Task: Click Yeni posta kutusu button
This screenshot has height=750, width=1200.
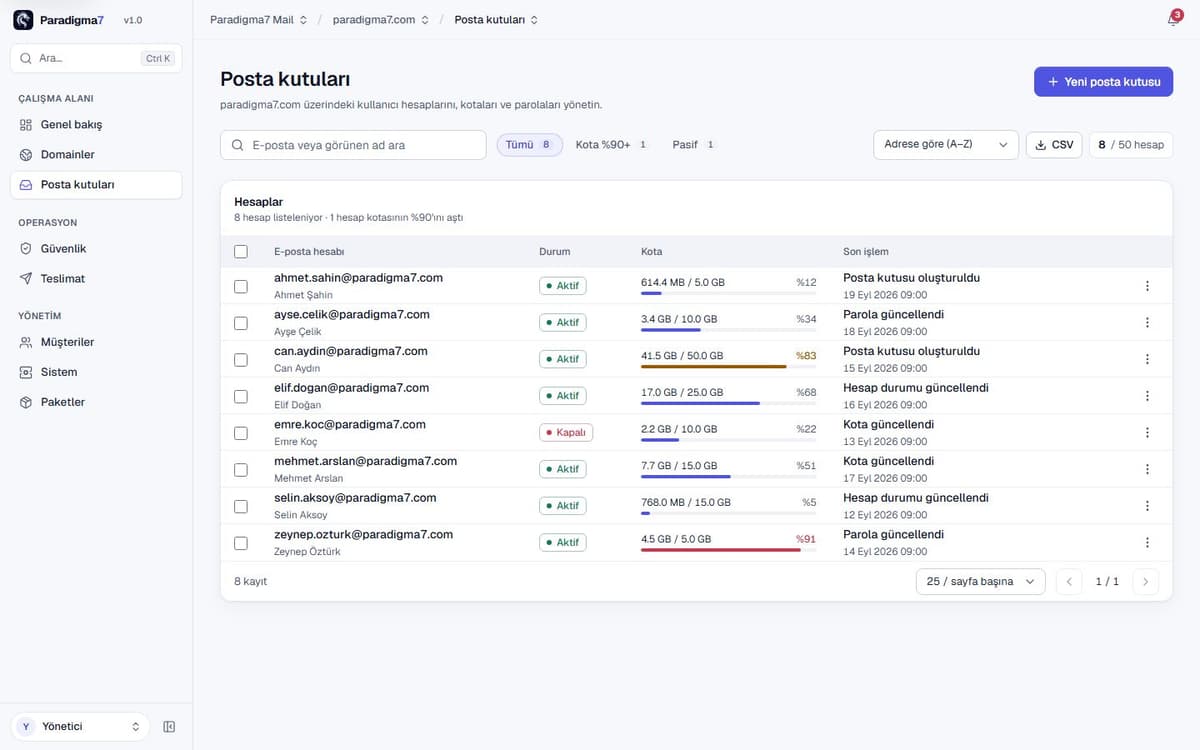Action: click(1103, 82)
